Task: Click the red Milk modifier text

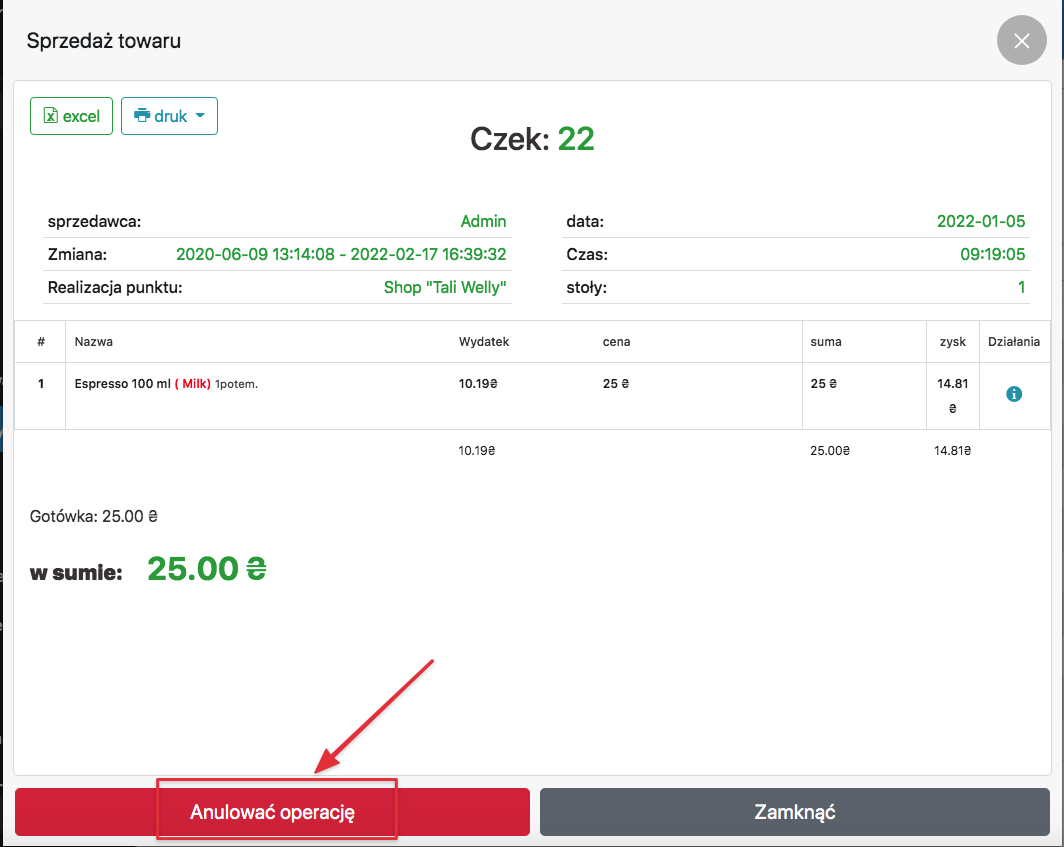Action: click(x=193, y=384)
